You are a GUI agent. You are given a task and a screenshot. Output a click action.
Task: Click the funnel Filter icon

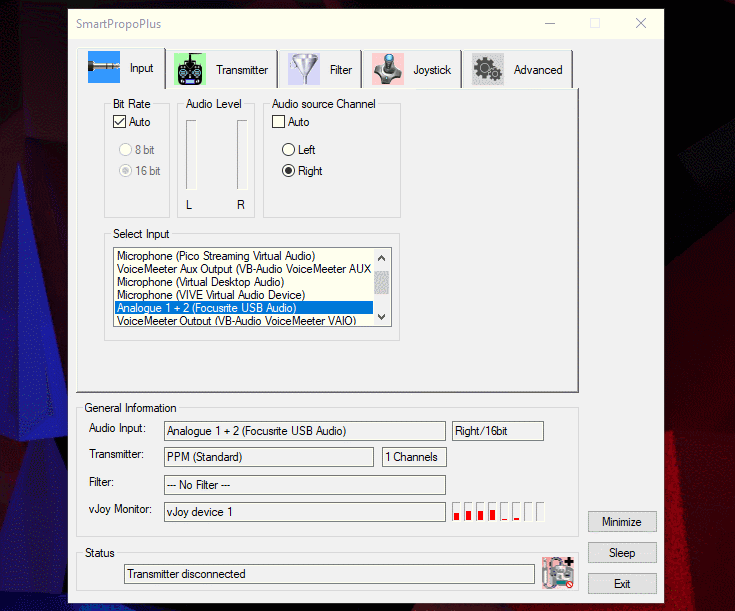tap(304, 69)
